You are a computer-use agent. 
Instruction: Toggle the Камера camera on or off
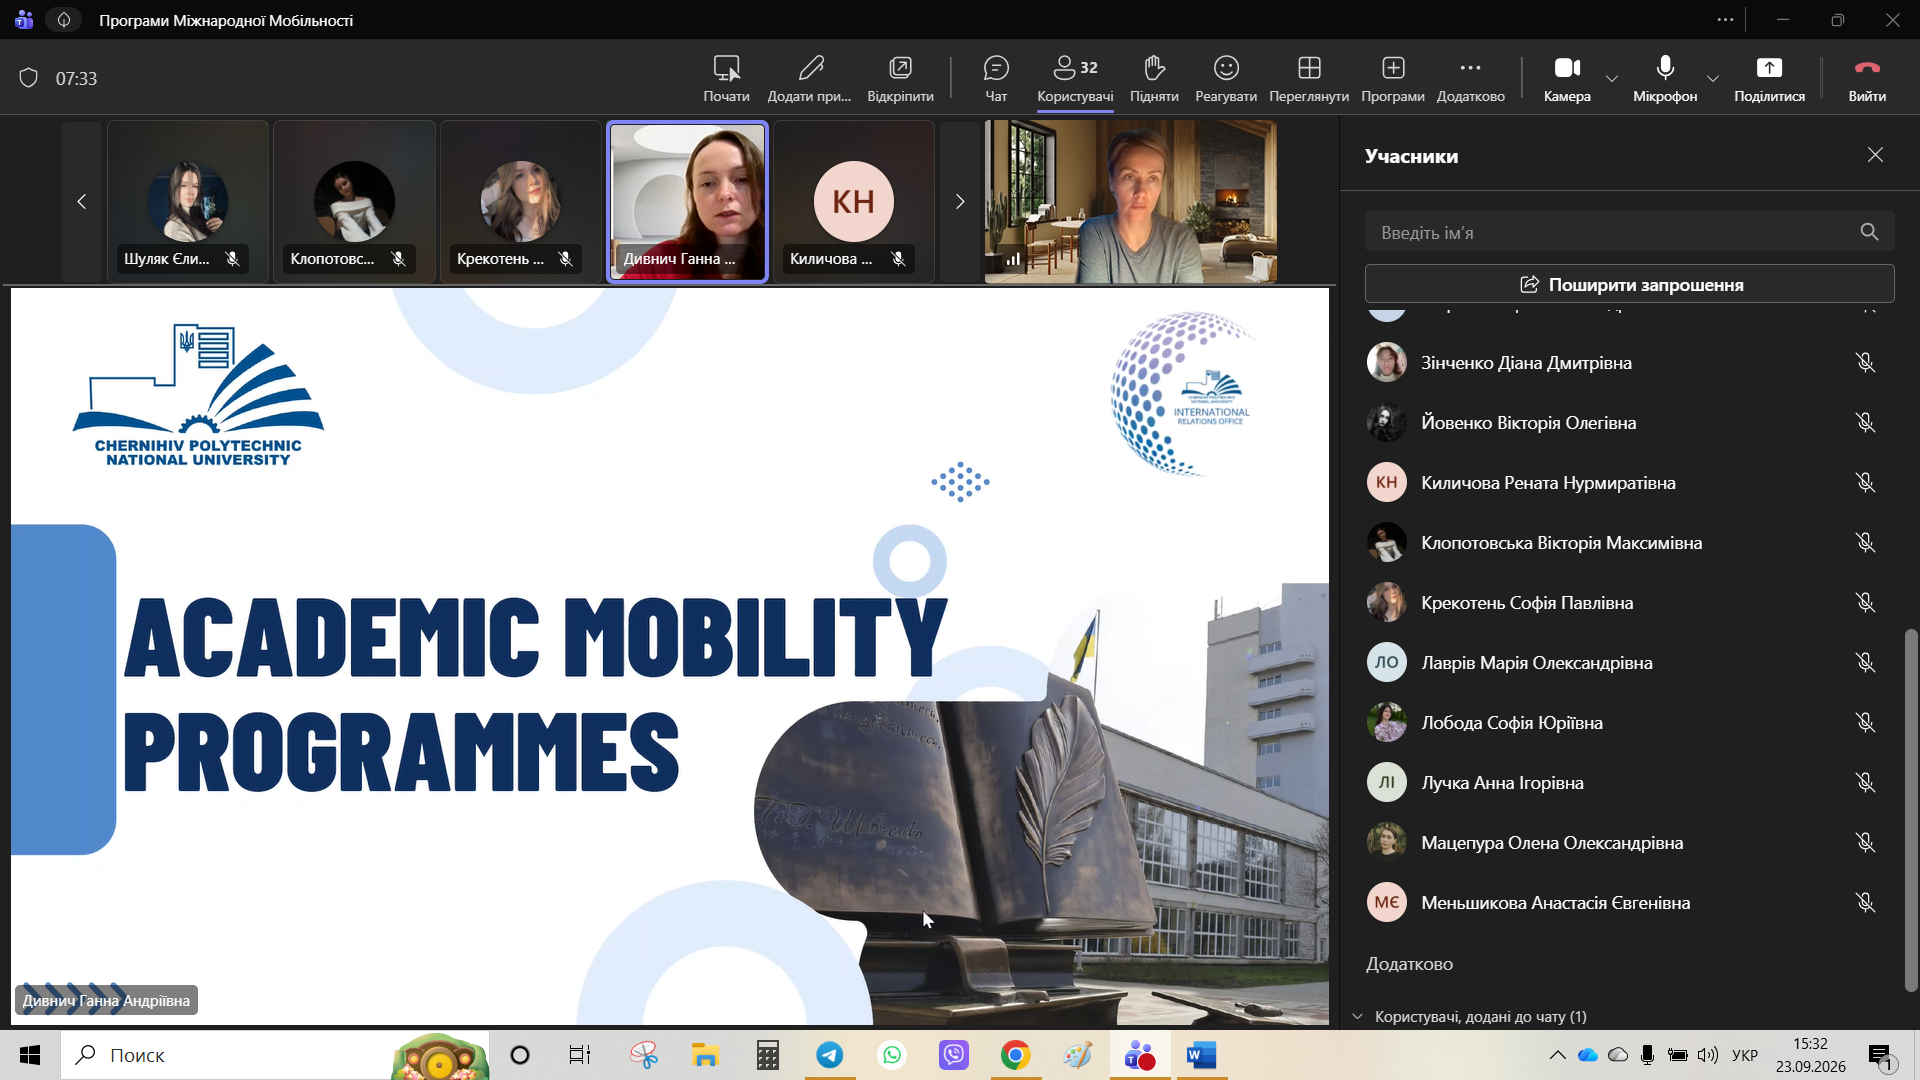tap(1567, 78)
